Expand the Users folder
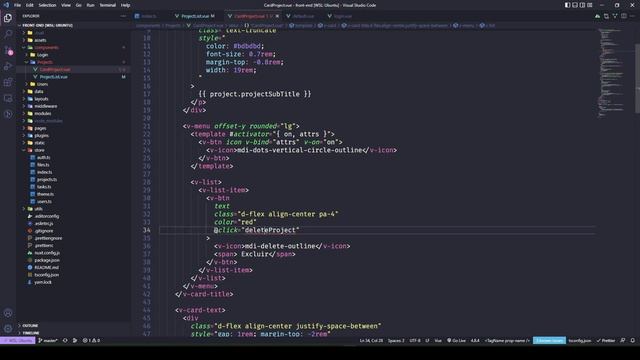Image resolution: width=640 pixels, height=360 pixels. coord(42,84)
